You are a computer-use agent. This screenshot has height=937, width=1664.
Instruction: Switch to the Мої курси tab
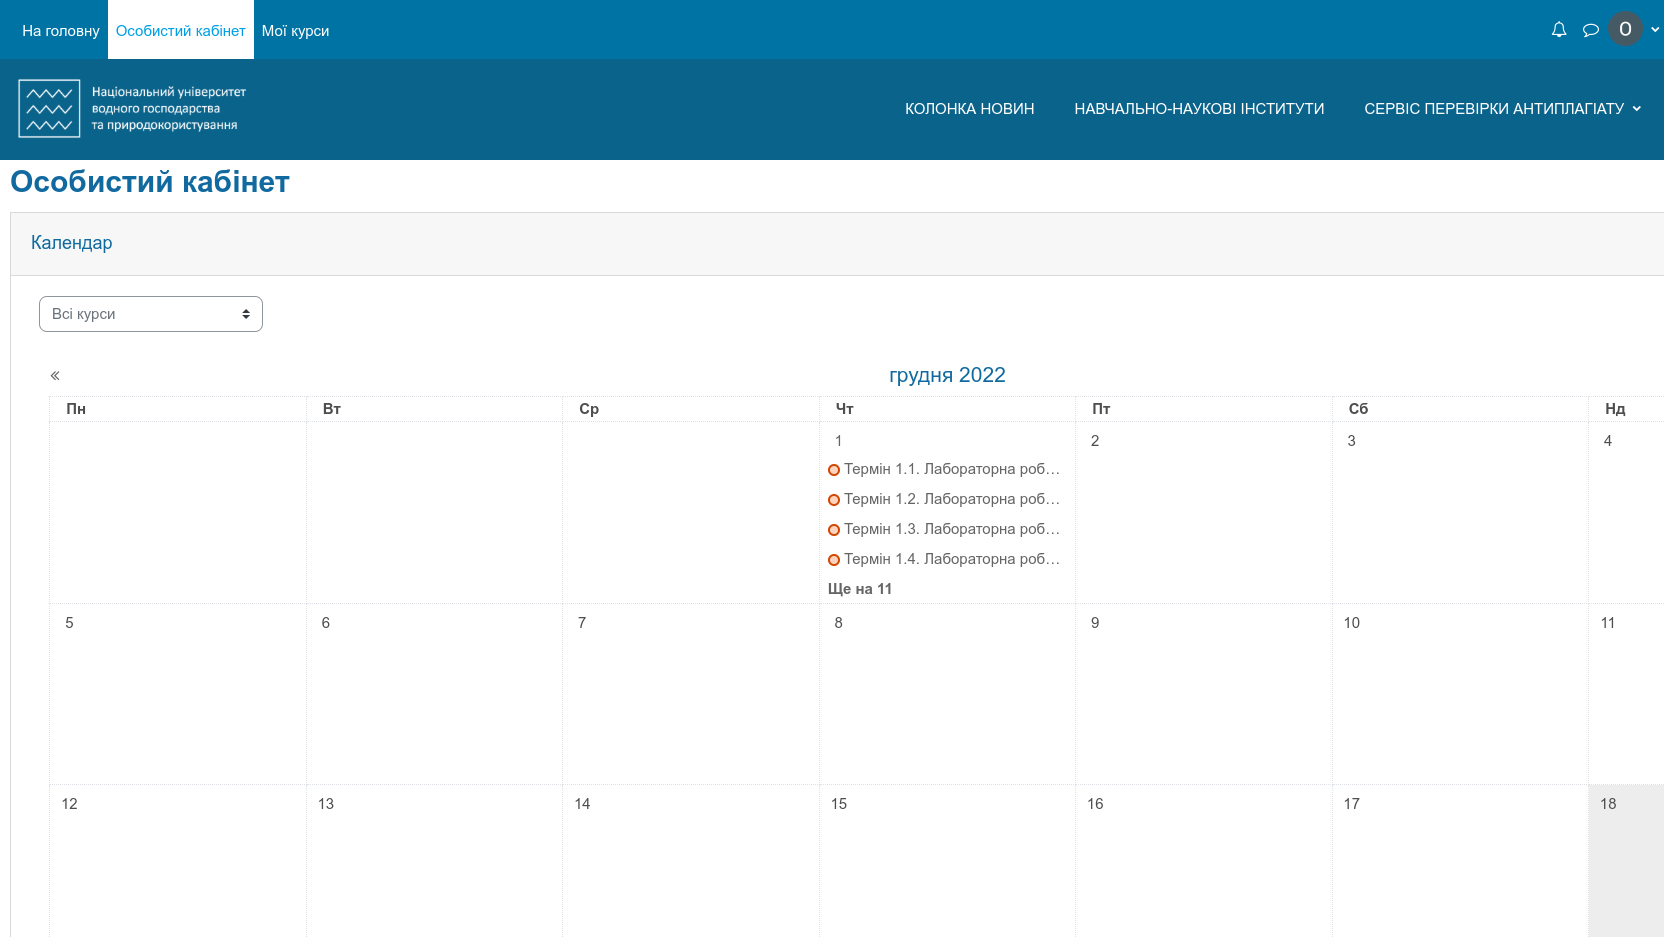point(295,31)
